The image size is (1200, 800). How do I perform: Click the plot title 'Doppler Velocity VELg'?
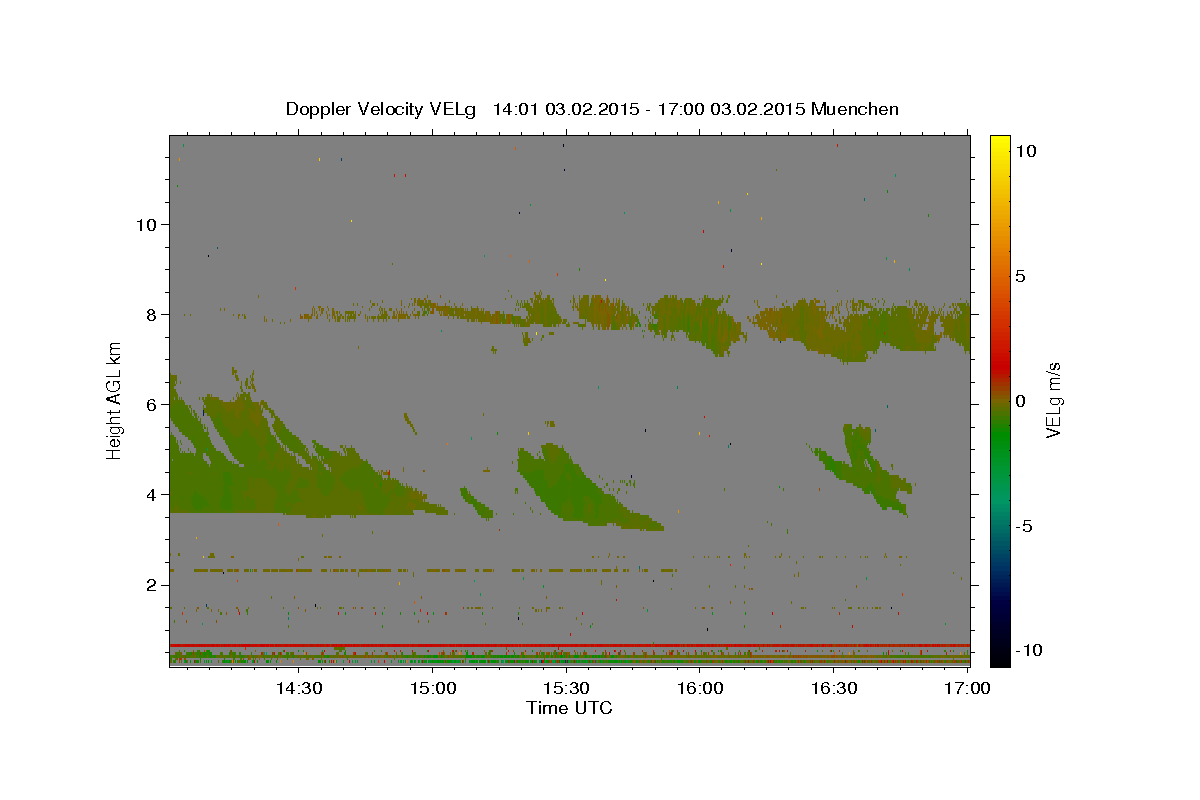(x=383, y=109)
